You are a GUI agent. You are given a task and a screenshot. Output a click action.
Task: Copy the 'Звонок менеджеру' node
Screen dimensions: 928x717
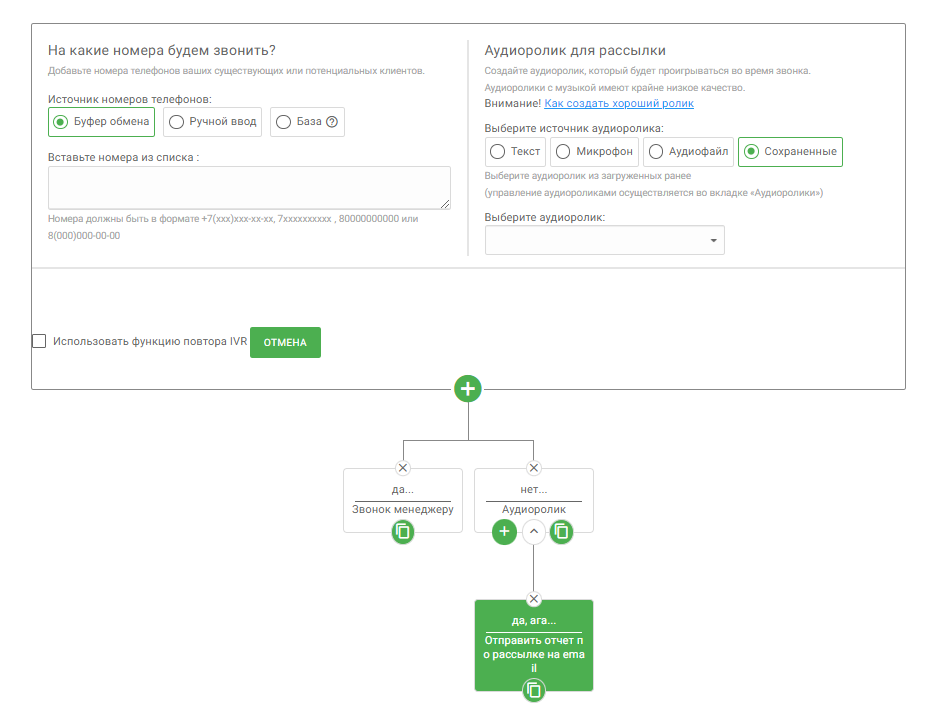coord(403,532)
